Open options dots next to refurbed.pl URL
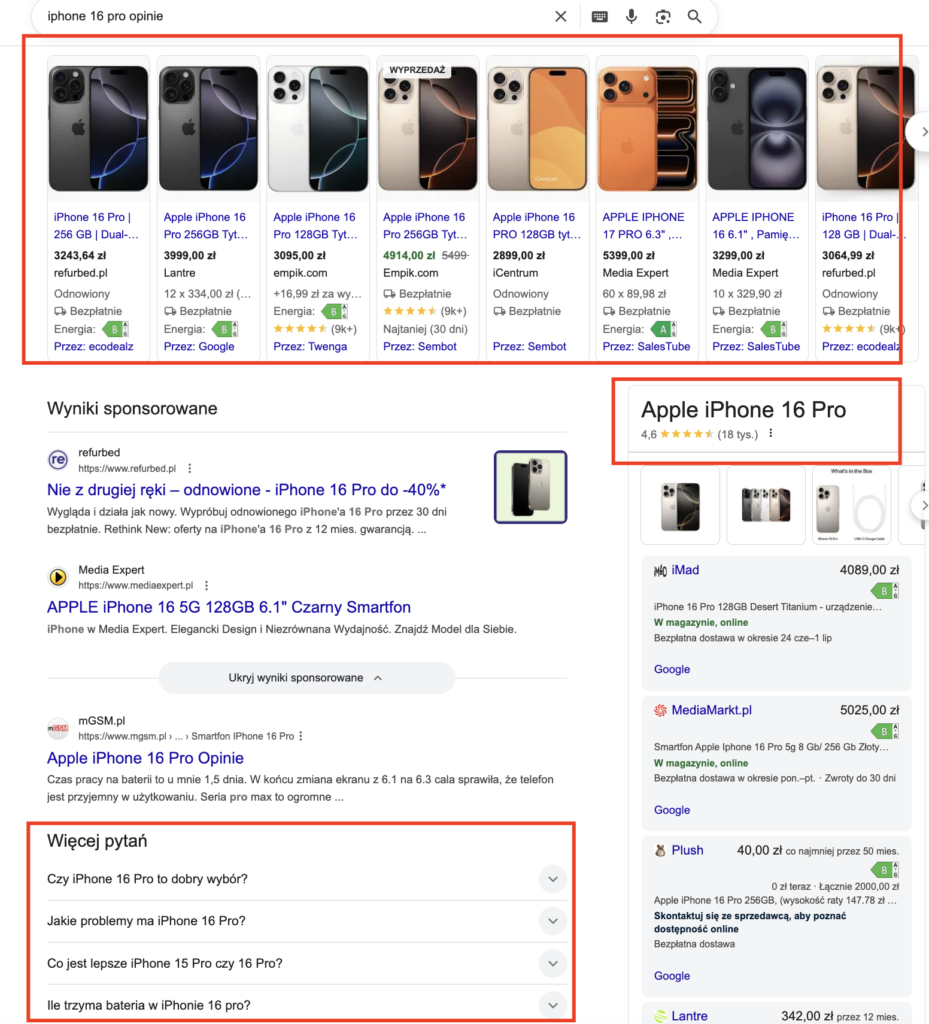Viewport: 929px width, 1024px height. coord(189,468)
